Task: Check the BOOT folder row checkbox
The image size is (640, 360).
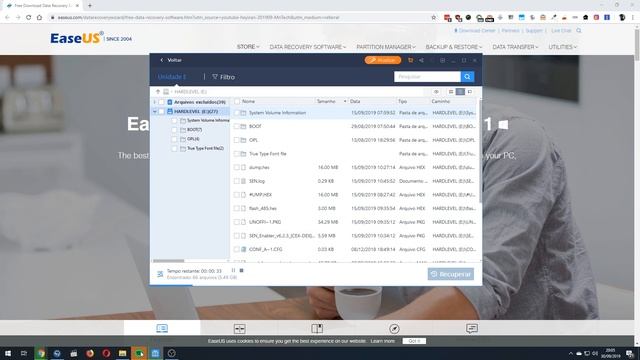Action: pyautogui.click(x=237, y=127)
